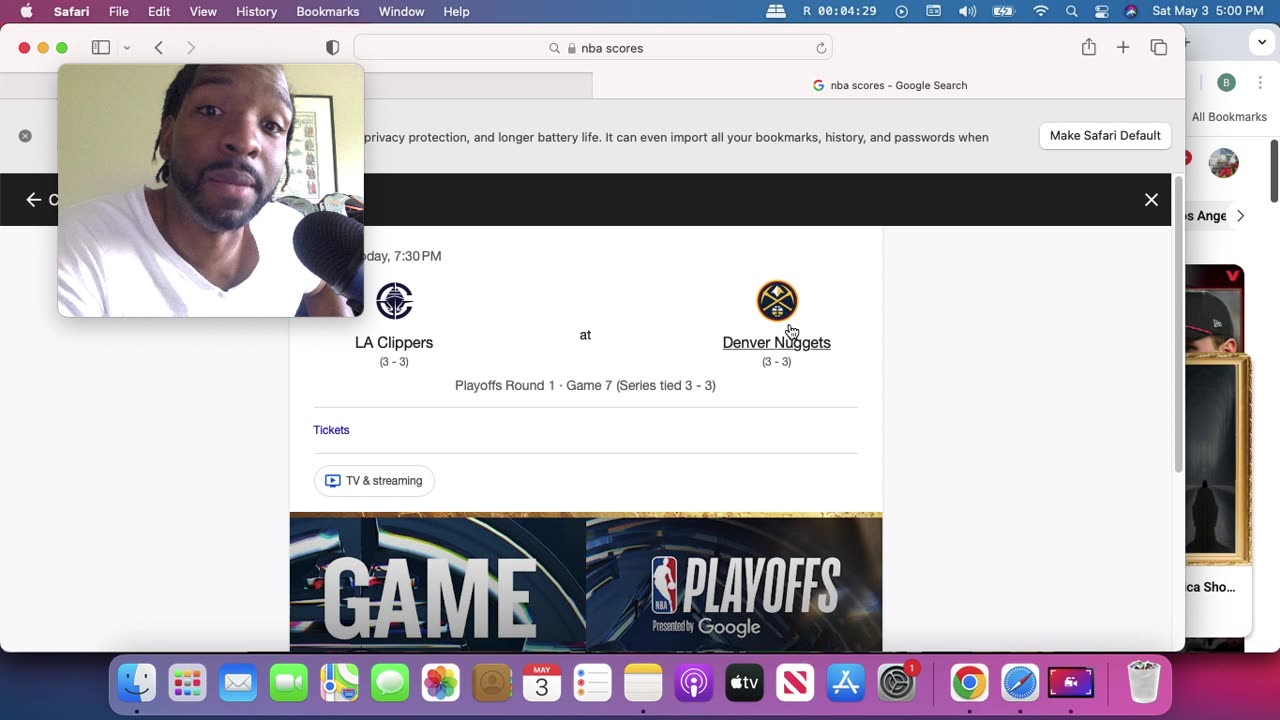The image size is (1280, 720).
Task: Switch to the 'nba scores - Google Search' tab
Action: click(x=889, y=85)
